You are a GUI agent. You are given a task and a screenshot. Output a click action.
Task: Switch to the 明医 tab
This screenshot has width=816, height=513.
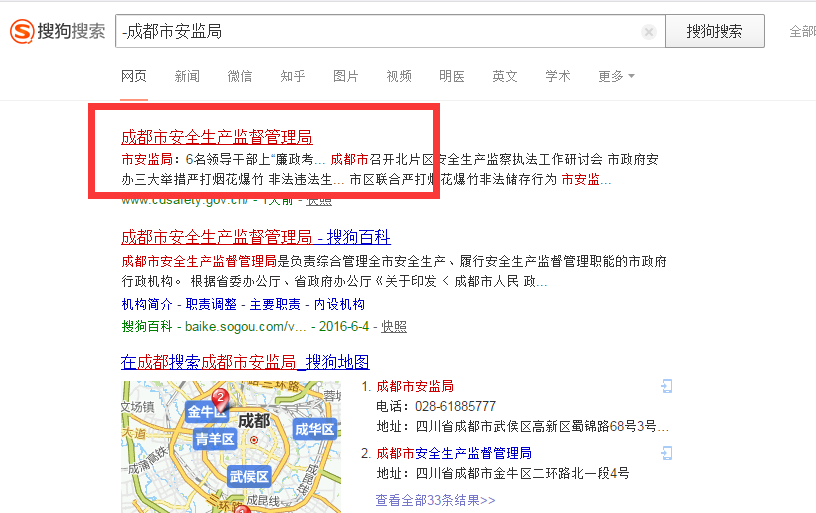[452, 76]
